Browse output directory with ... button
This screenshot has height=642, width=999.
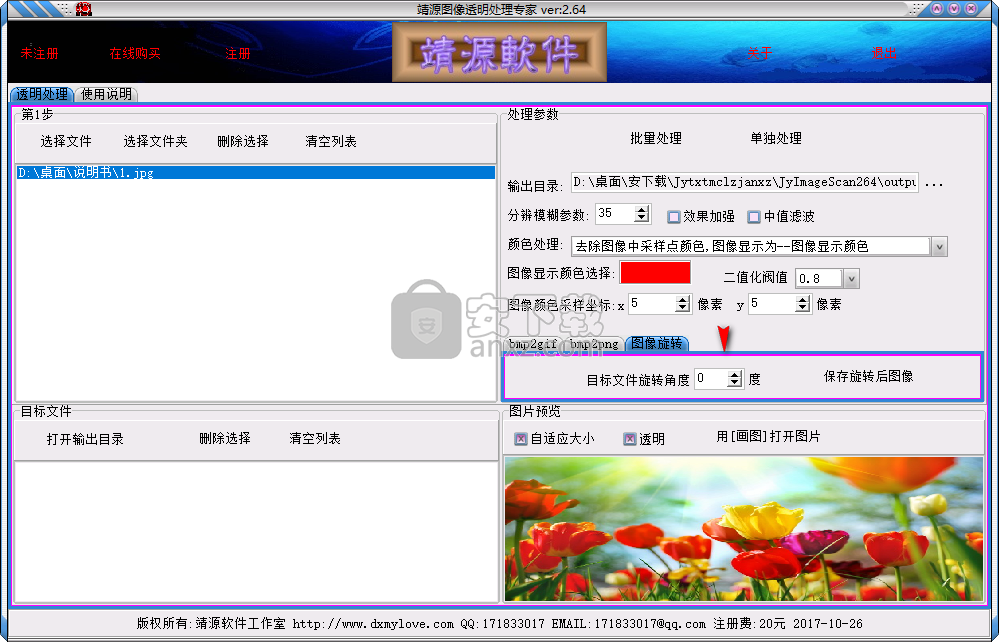tap(933, 183)
